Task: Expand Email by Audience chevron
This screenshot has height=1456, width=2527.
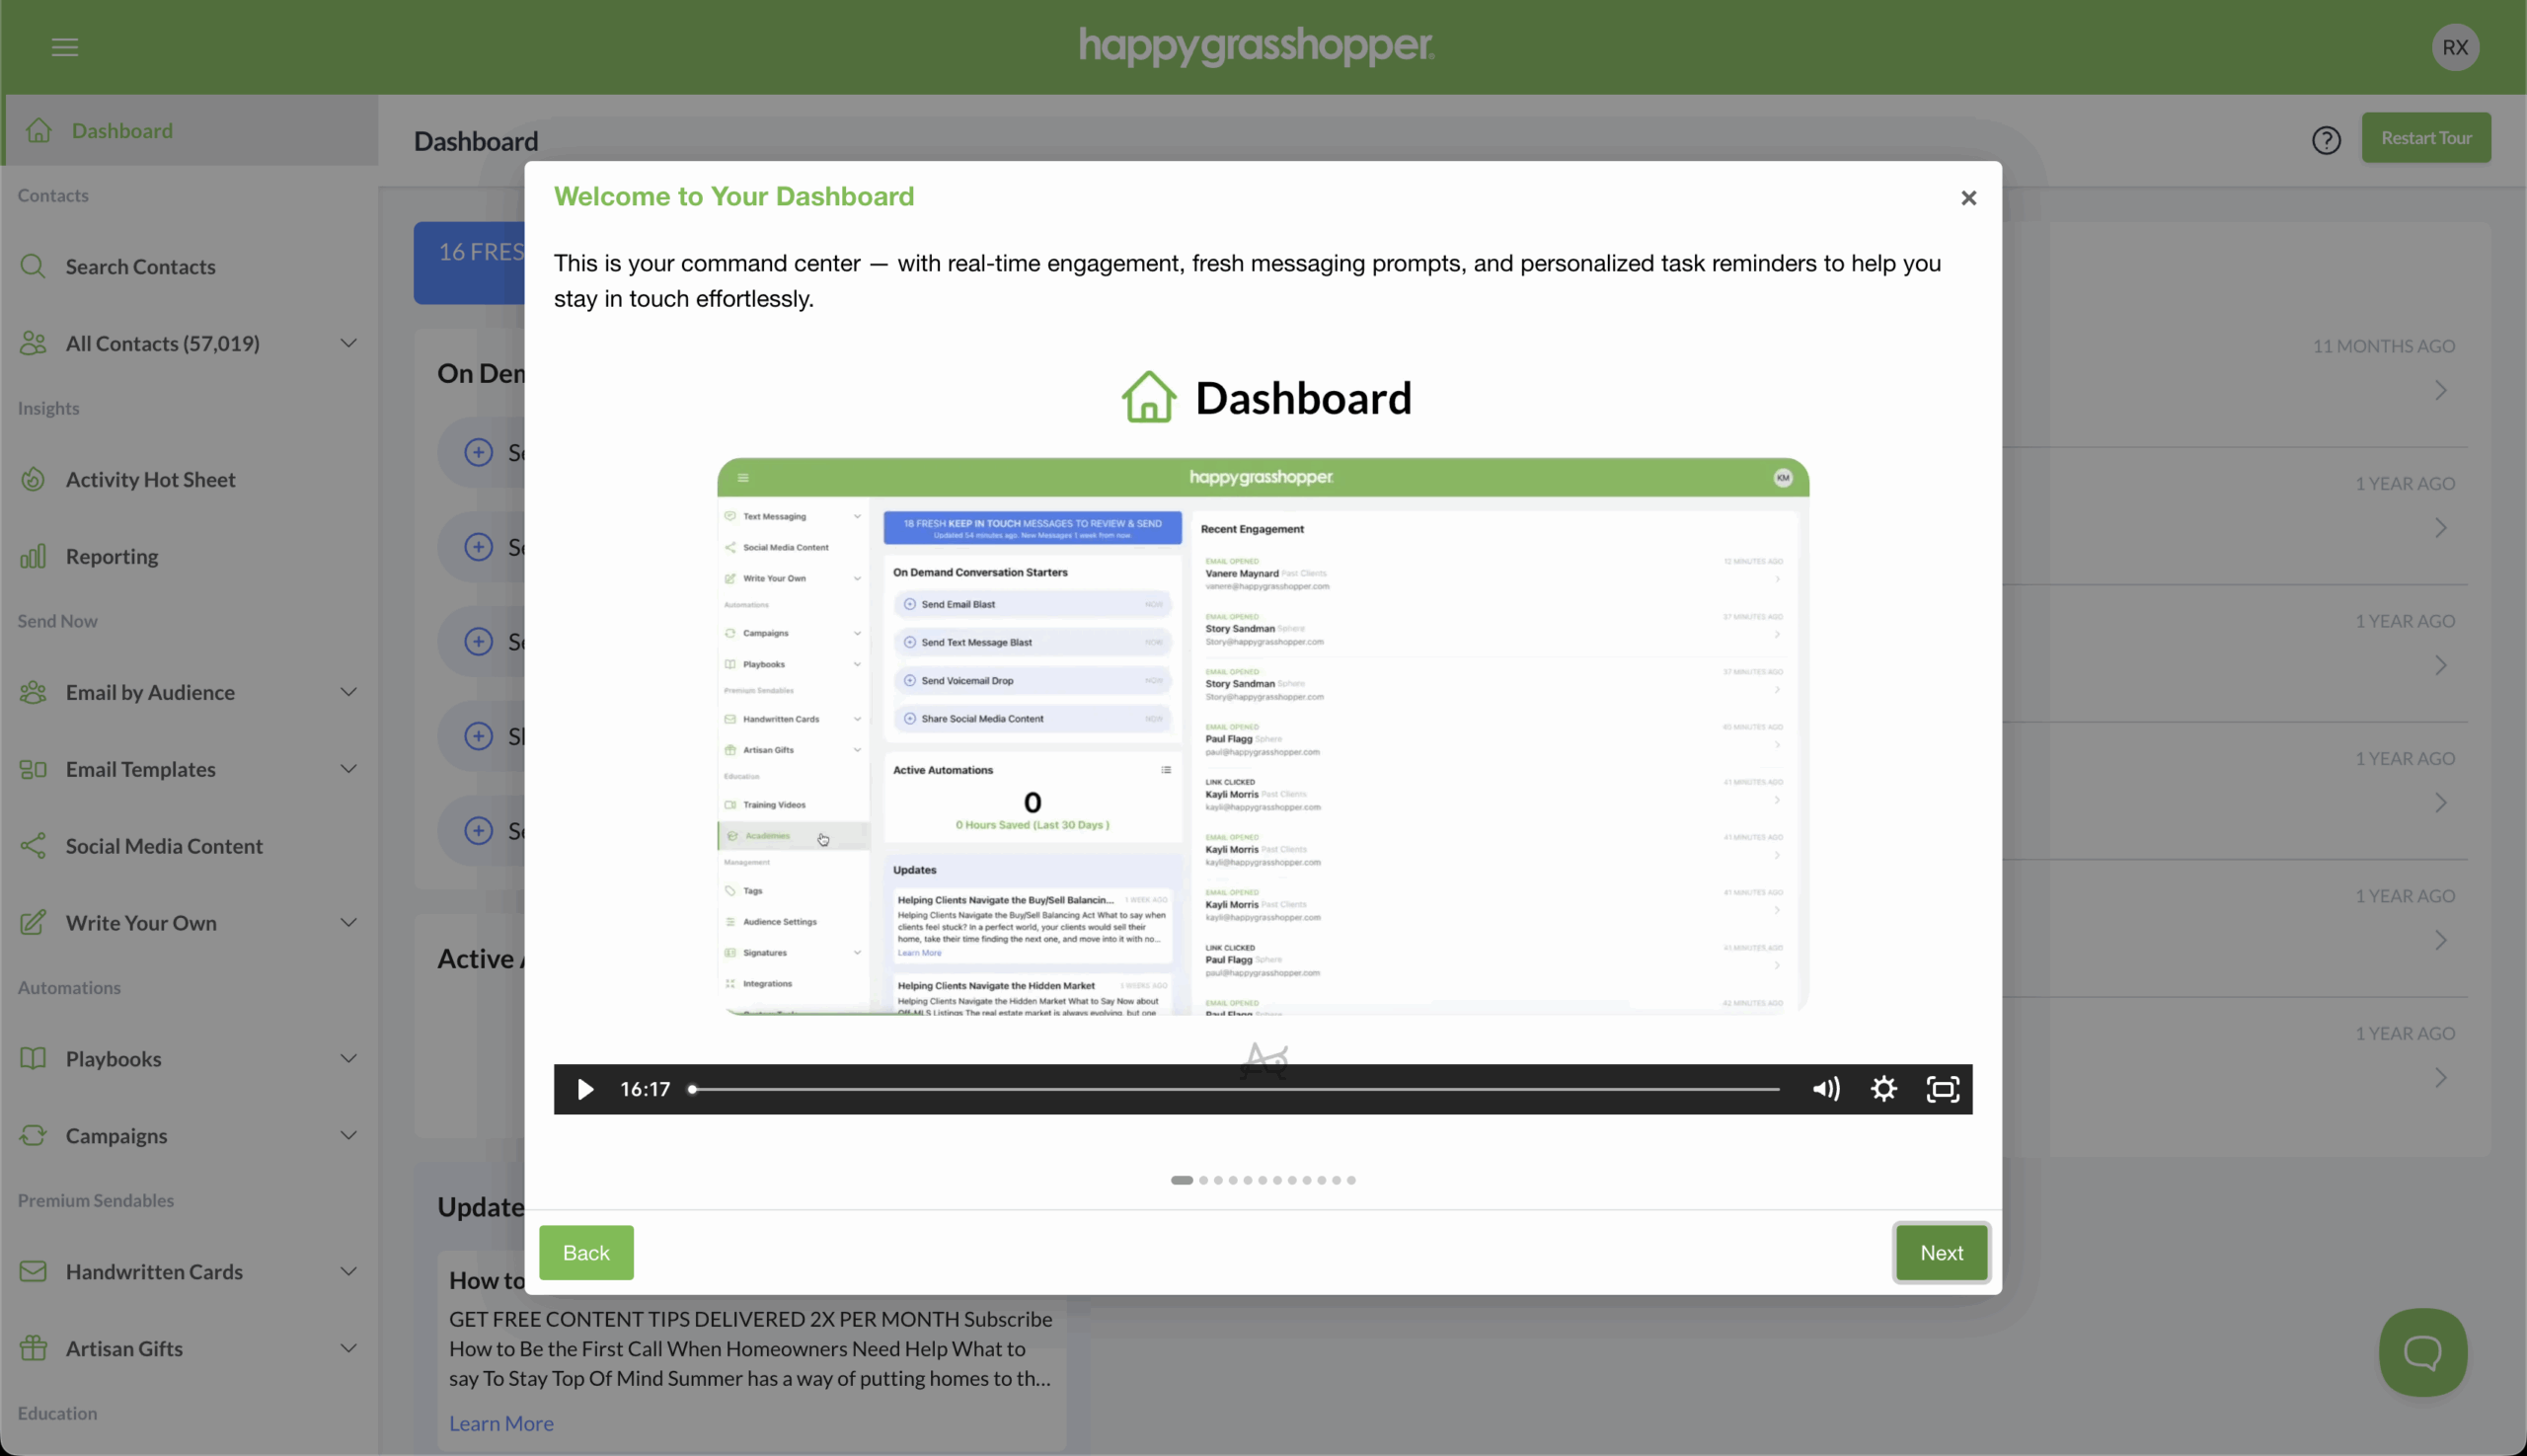Action: (x=348, y=692)
